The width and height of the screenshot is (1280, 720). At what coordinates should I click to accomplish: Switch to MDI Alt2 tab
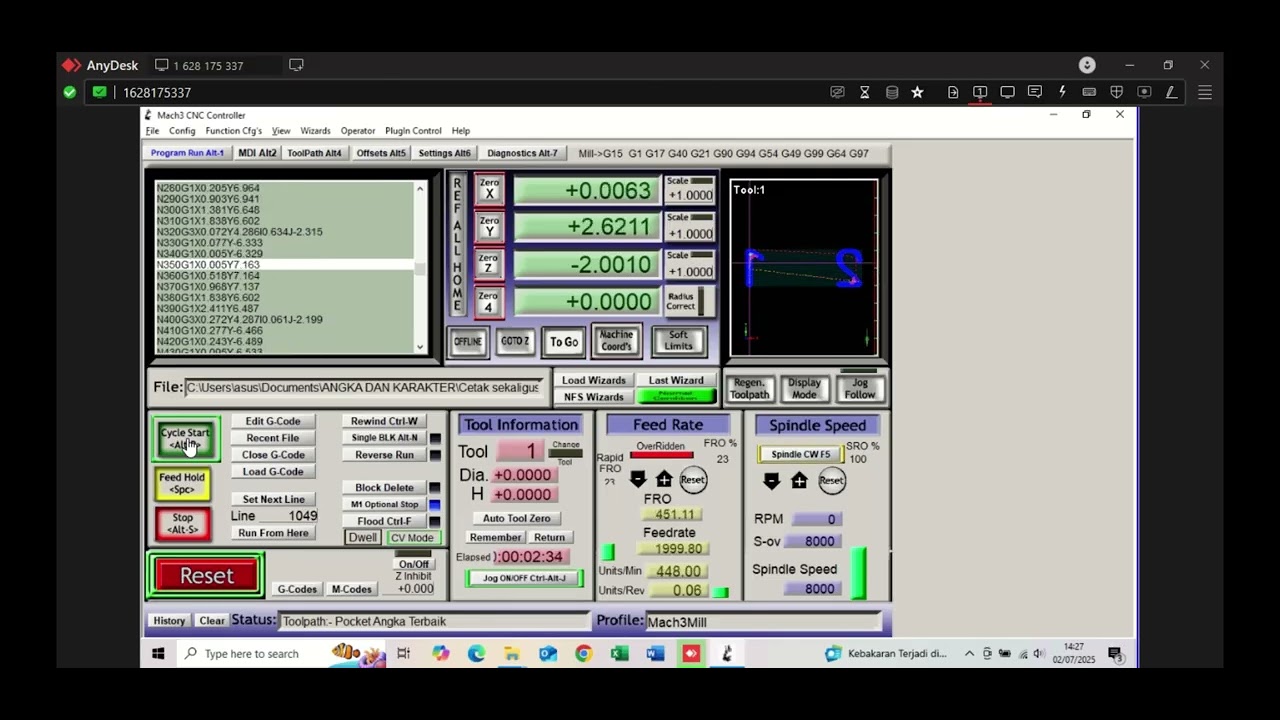click(x=257, y=153)
